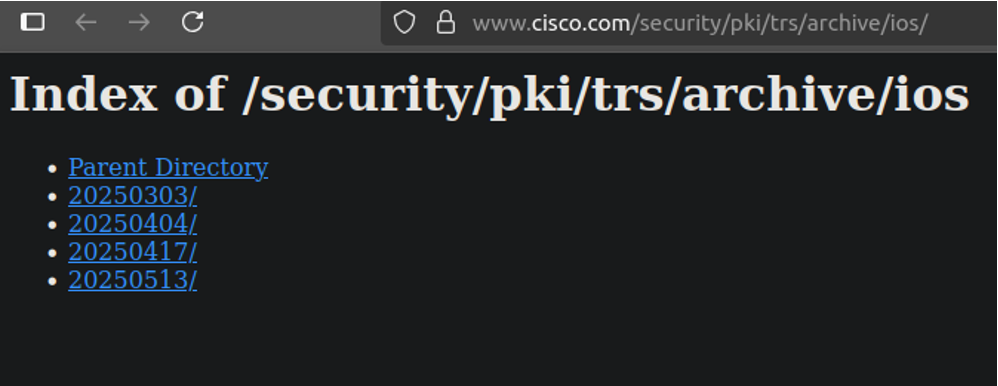Screen dimensions: 998x386
Task: Open the sidebar panel icon
Action: click(x=32, y=22)
